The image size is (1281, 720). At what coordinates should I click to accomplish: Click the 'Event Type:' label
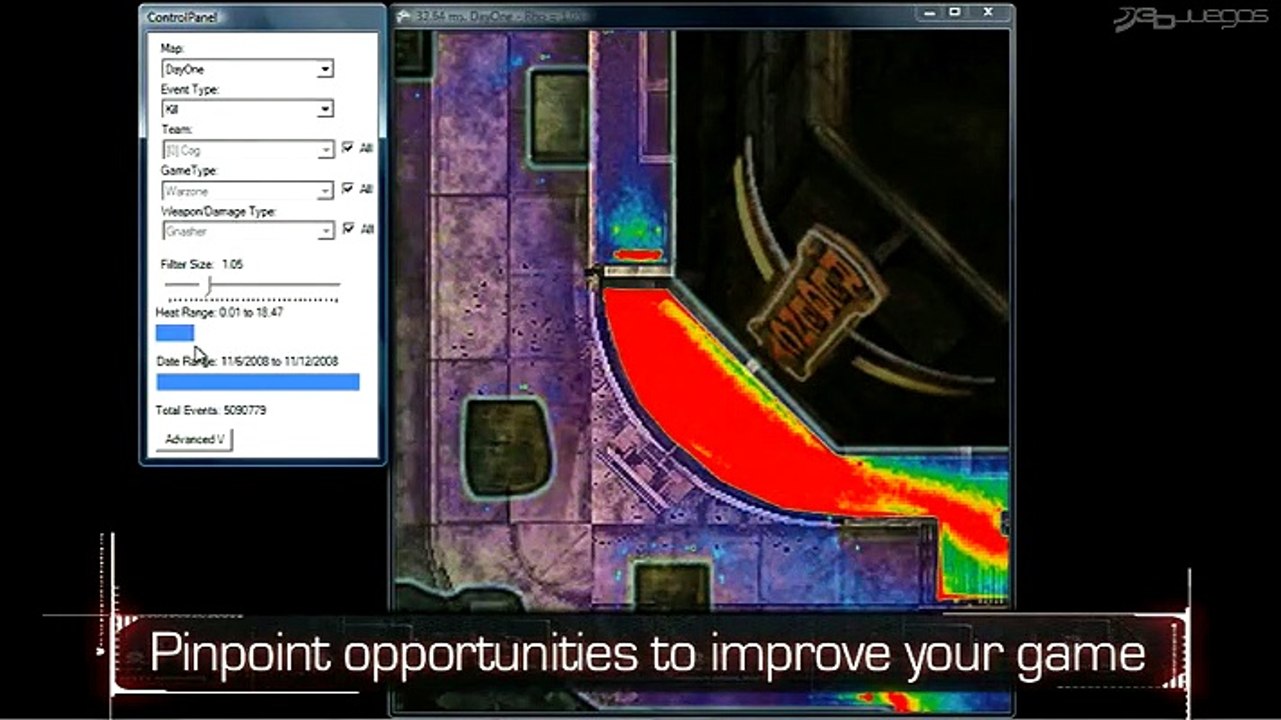tap(190, 89)
